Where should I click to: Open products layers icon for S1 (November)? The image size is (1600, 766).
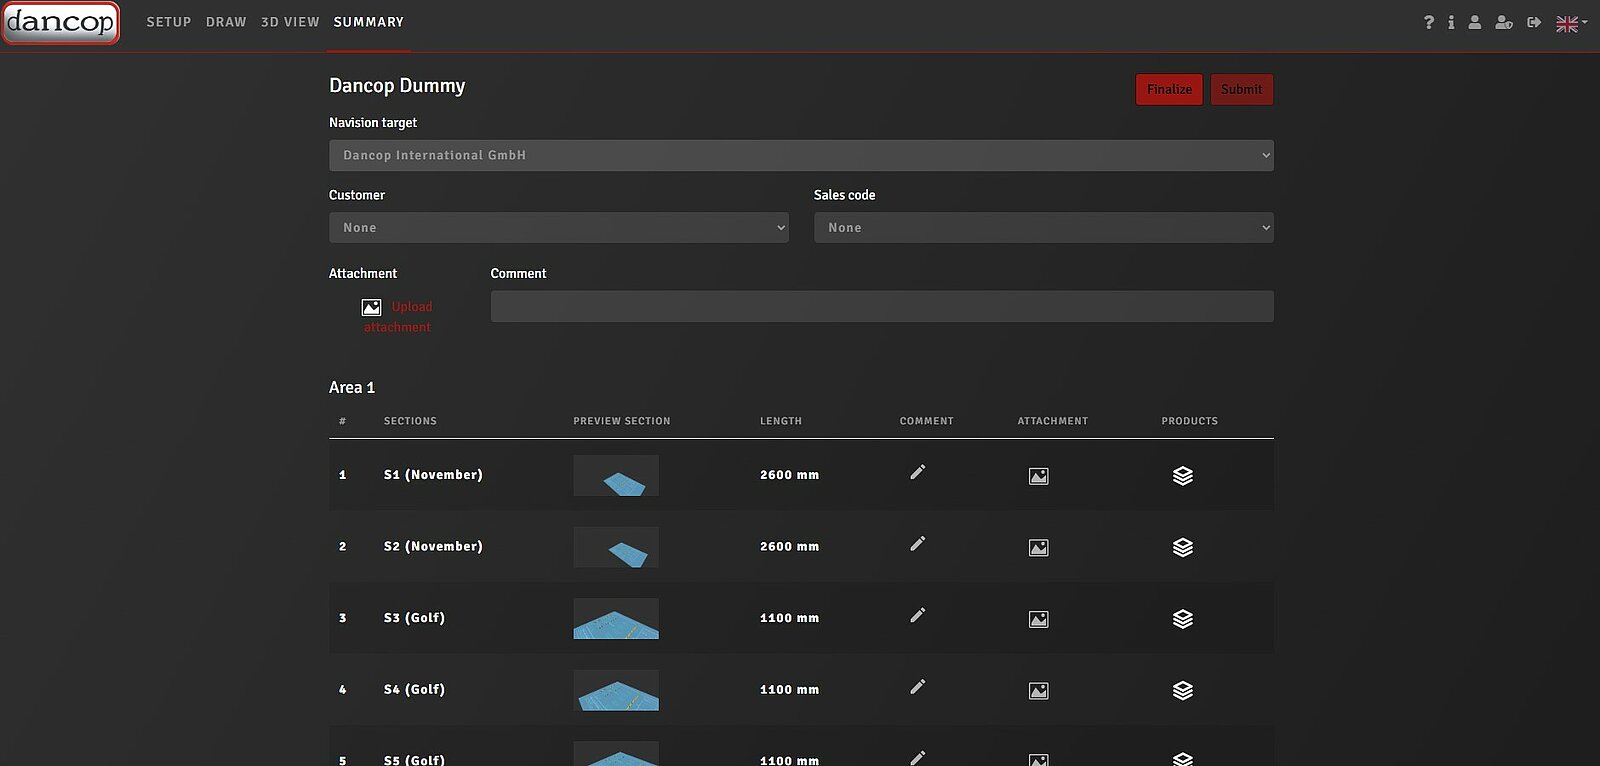[x=1182, y=476]
